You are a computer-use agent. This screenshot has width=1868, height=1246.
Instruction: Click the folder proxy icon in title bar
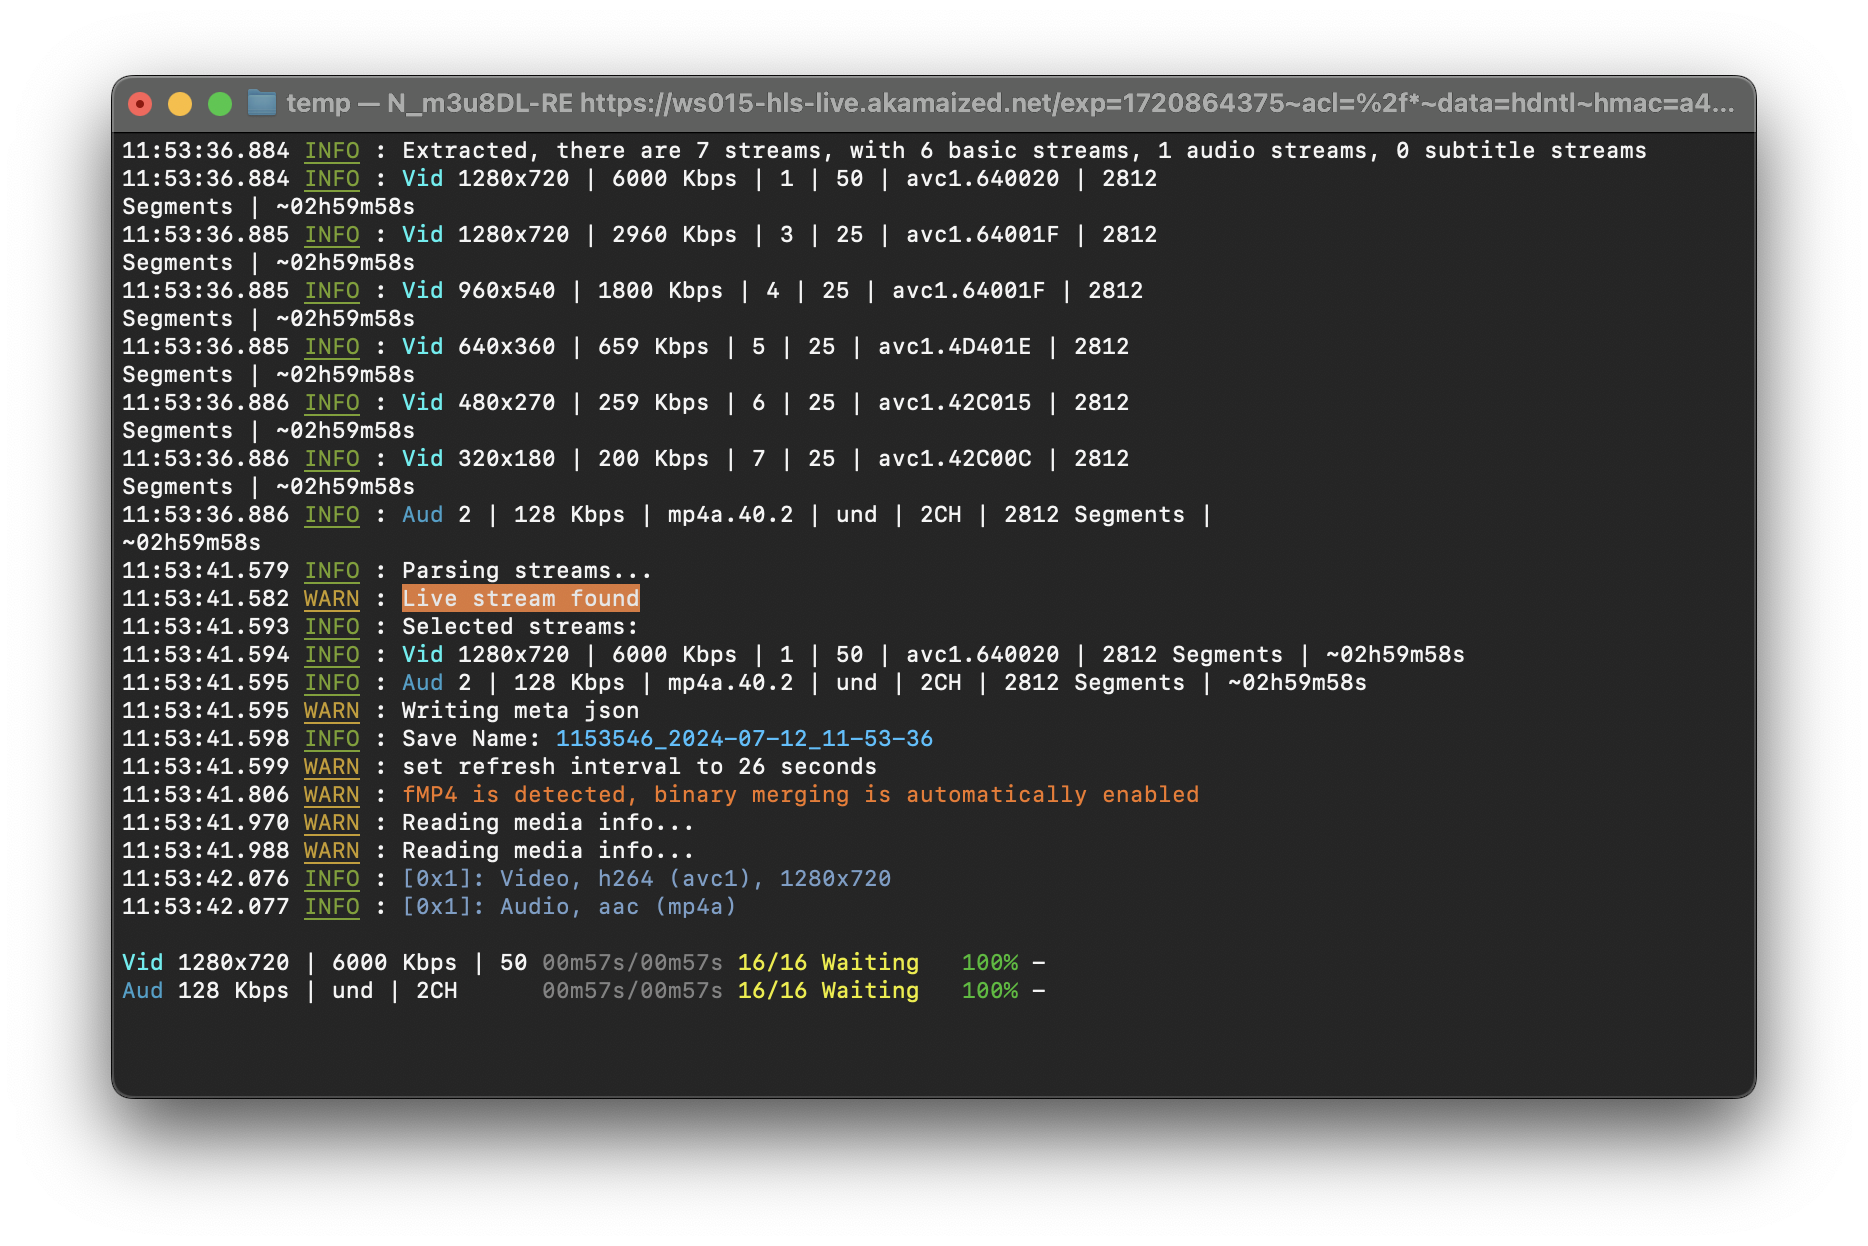pos(262,103)
